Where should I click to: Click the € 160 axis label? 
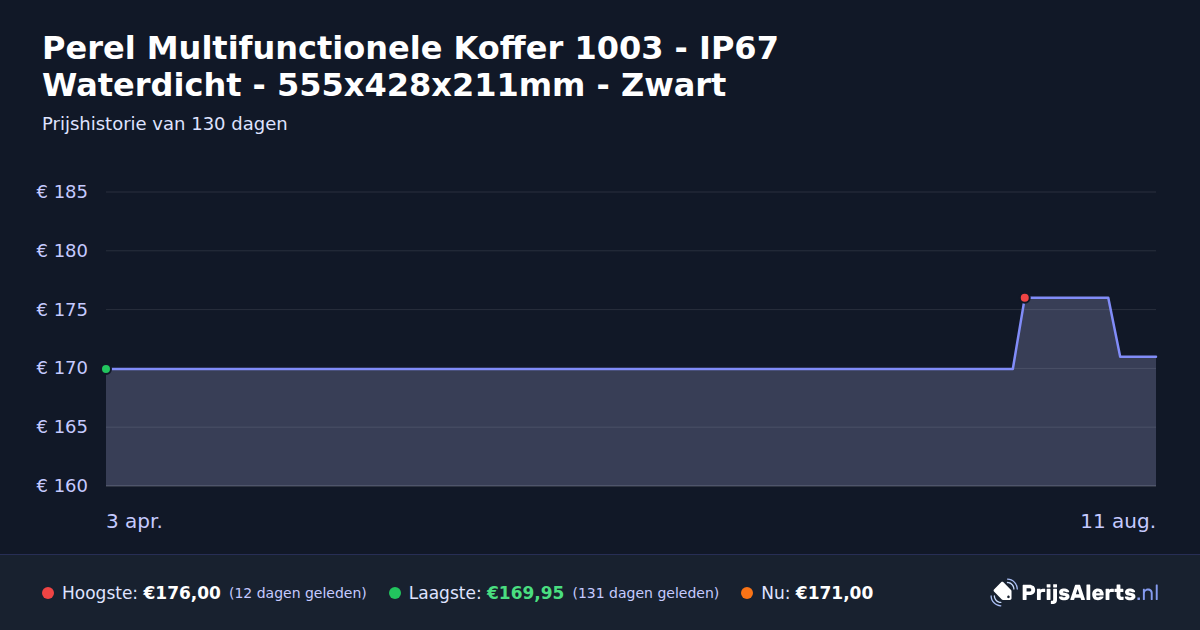(x=62, y=486)
